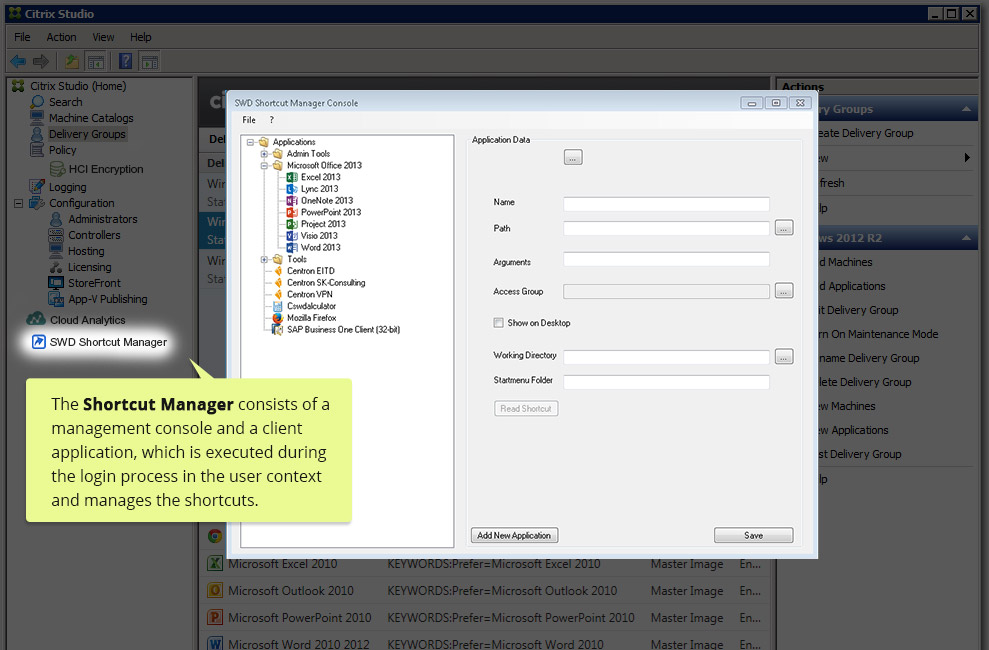Select Centron SK-Consulting in the Applications tree
989x650 pixels.
tap(326, 282)
